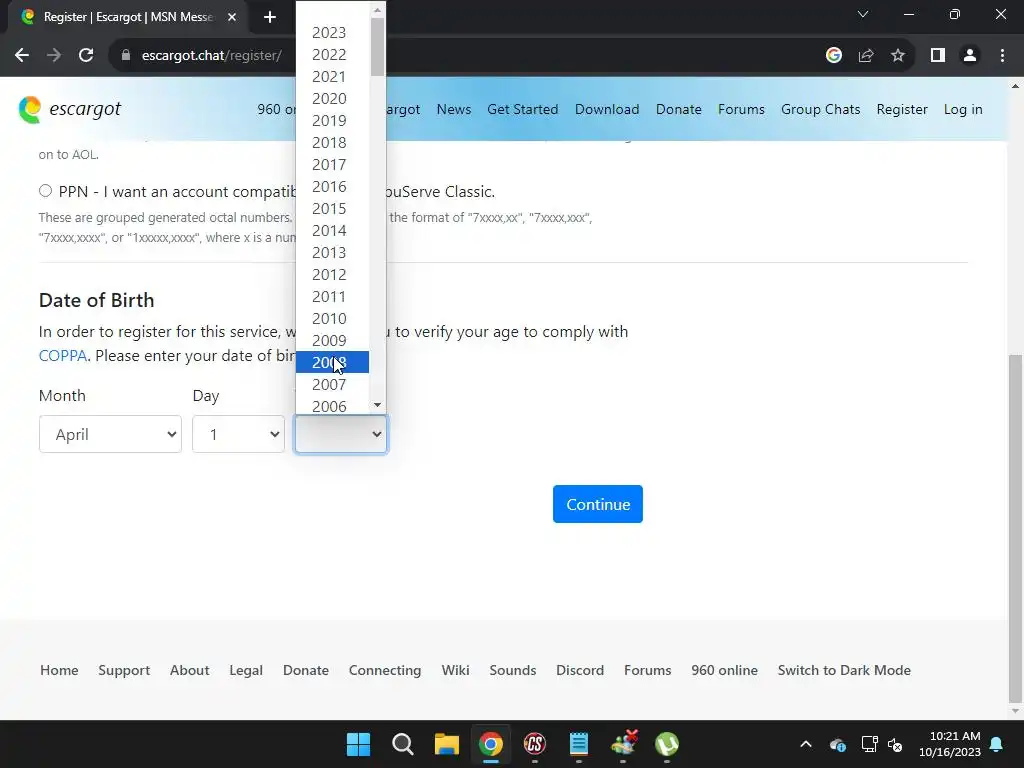Open the Chrome profile avatar icon
The image size is (1024, 768).
pyautogui.click(x=970, y=56)
